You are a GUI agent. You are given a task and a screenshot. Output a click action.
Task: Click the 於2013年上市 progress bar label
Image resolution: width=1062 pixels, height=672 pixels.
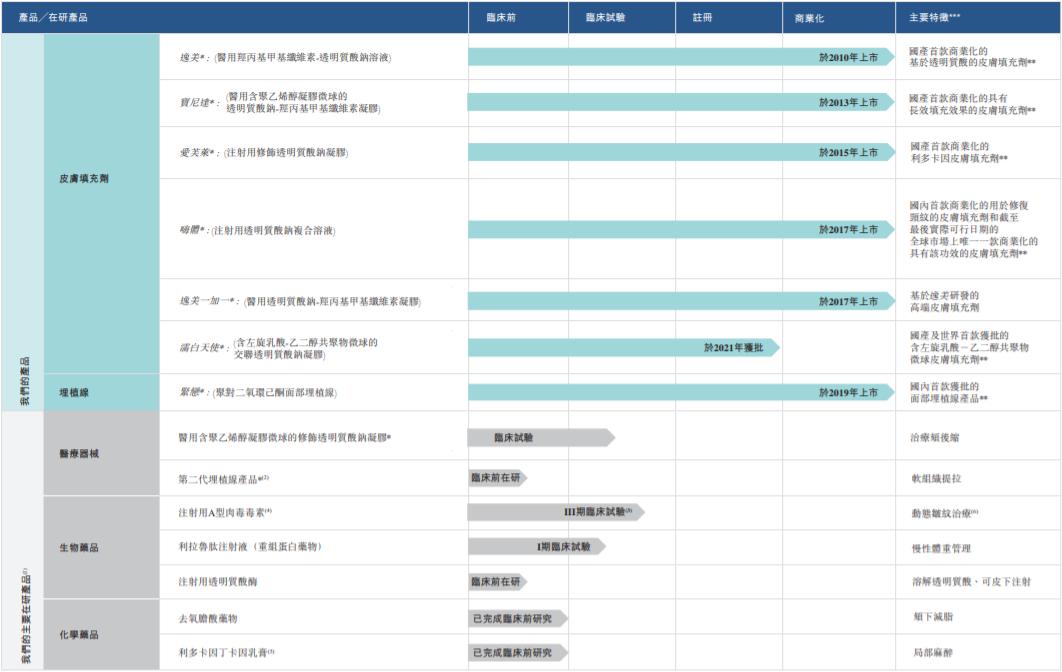coord(848,102)
